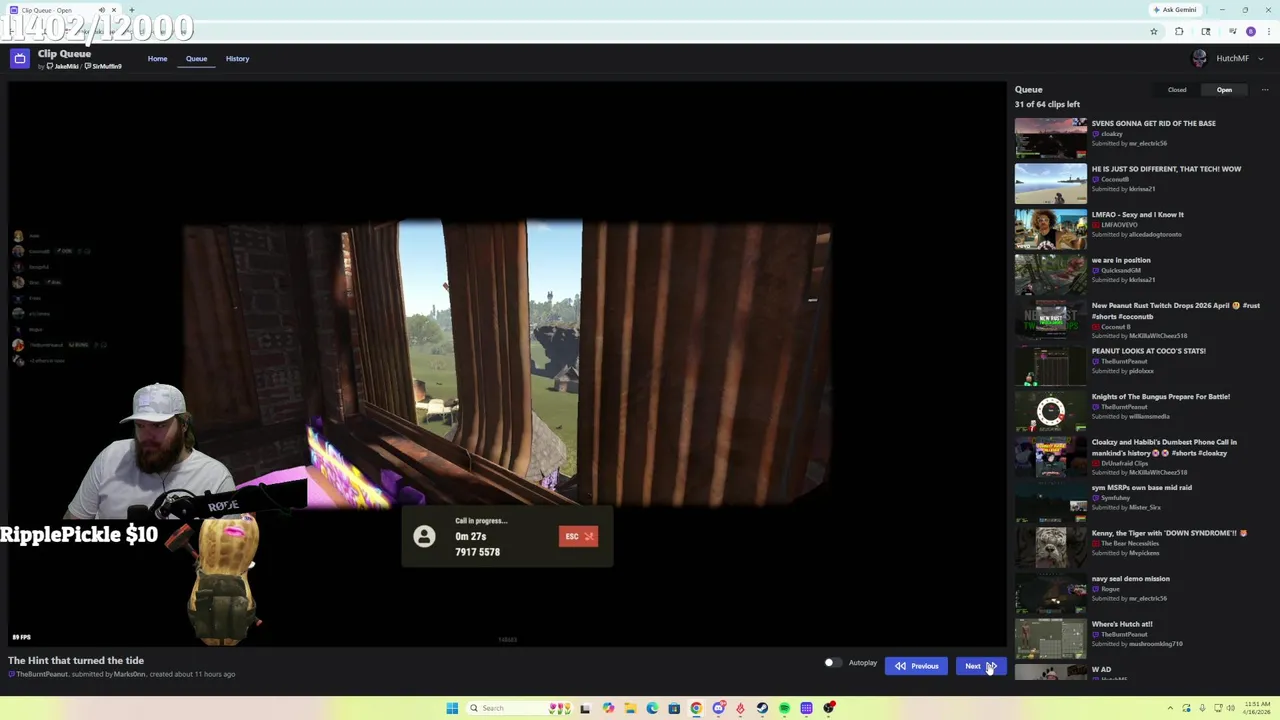The height and width of the screenshot is (720, 1280).
Task: Open Knights of The Bungus clip thumbnail
Action: (1050, 411)
